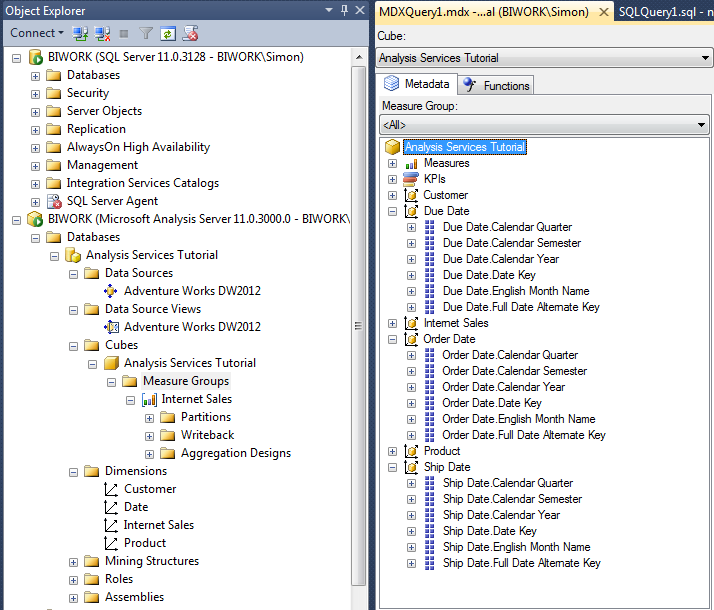Click the script toolbar icon with red mark
The height and width of the screenshot is (610, 714).
(x=190, y=33)
